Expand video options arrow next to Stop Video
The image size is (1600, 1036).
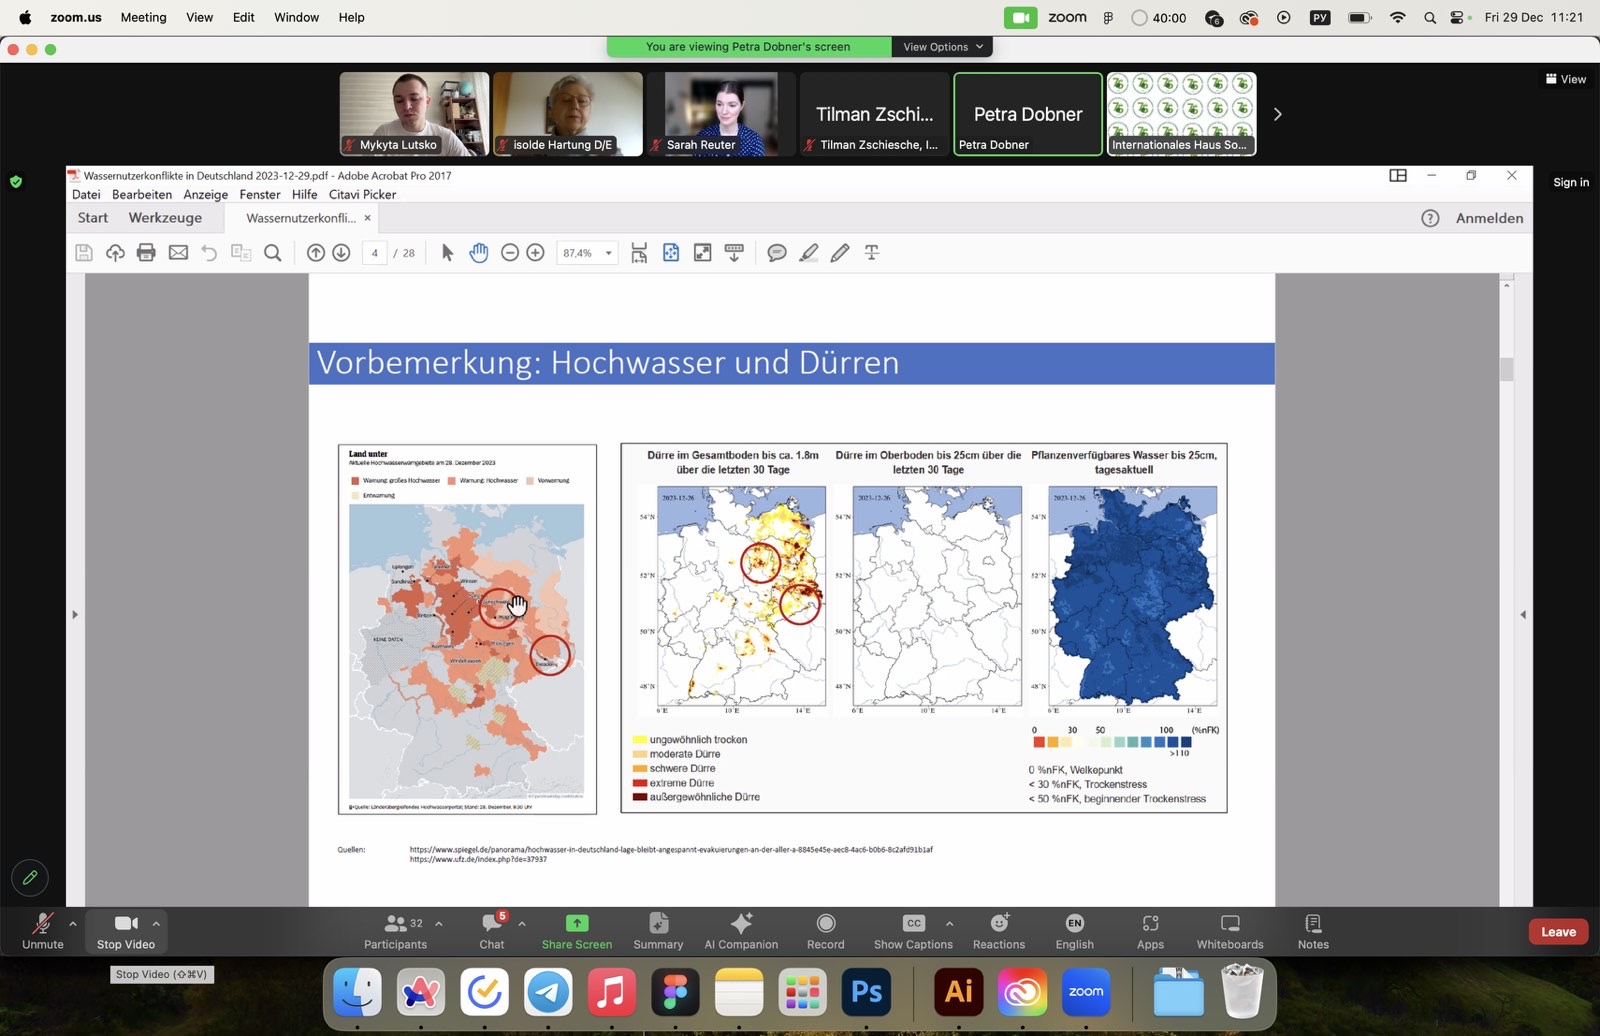(156, 923)
